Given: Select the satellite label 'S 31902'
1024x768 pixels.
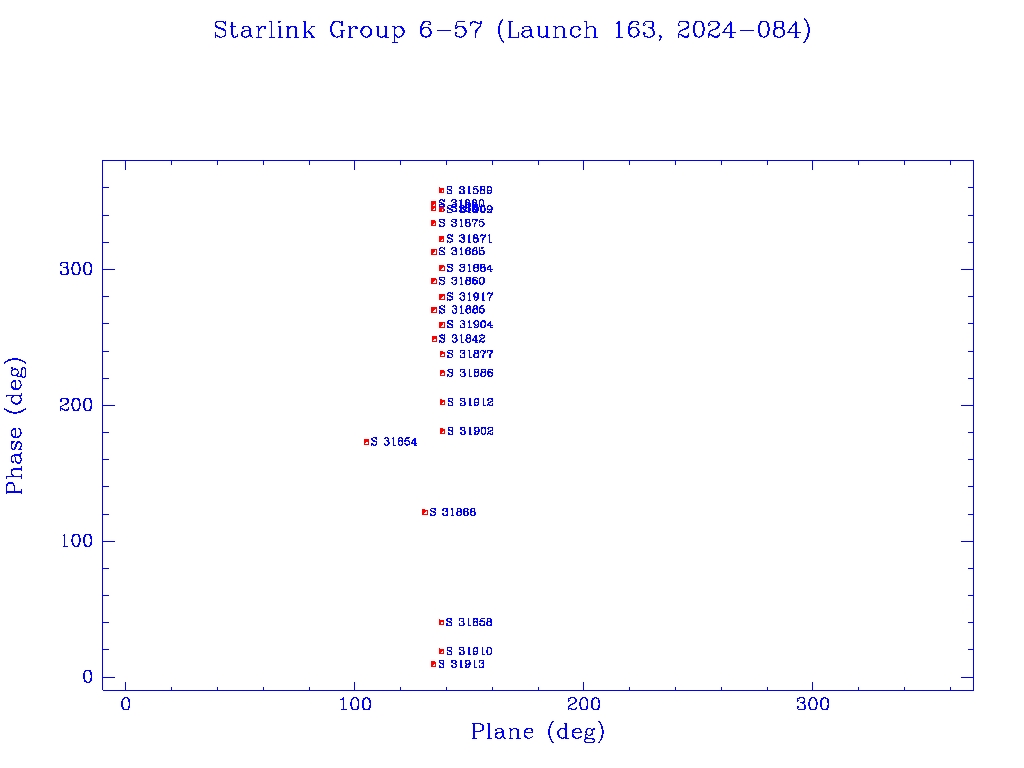Looking at the screenshot, I should (x=470, y=431).
